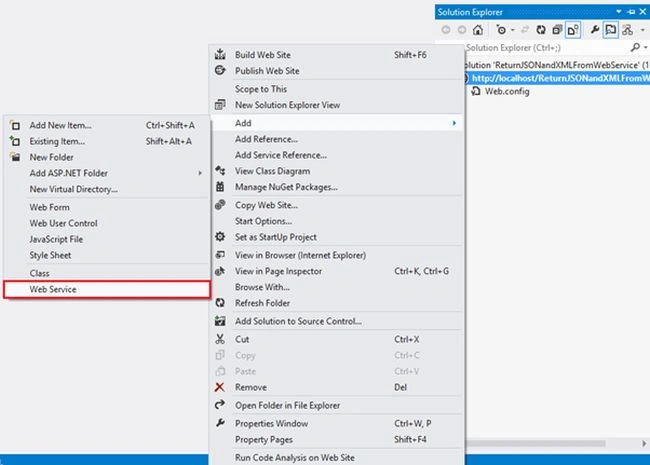The height and width of the screenshot is (465, 650).
Task: Open the search options dropdown arrow
Action: [x=645, y=48]
